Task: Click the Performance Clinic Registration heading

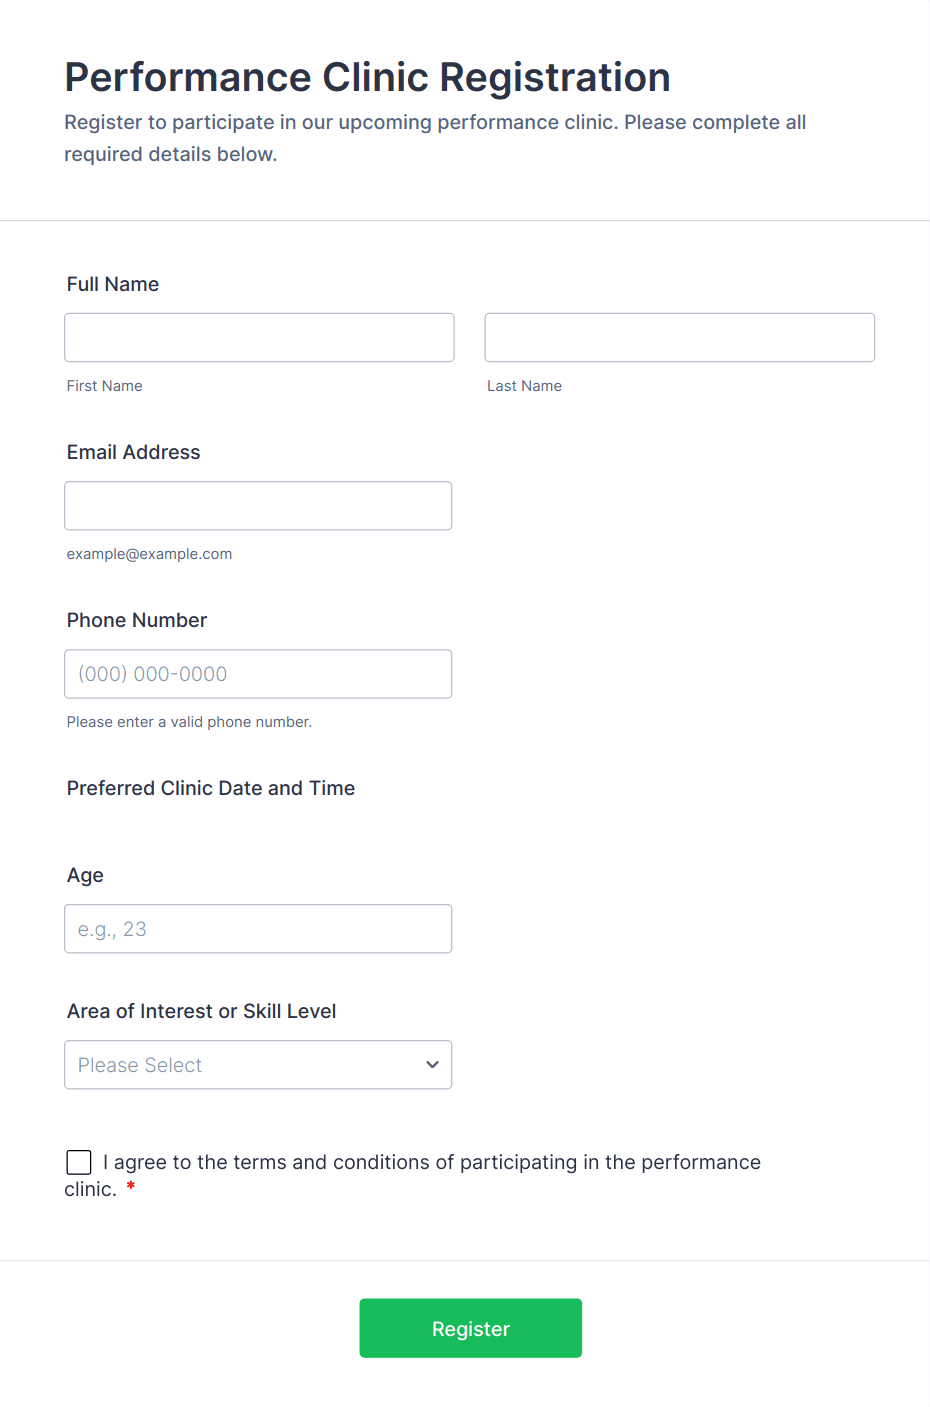Action: click(x=367, y=77)
